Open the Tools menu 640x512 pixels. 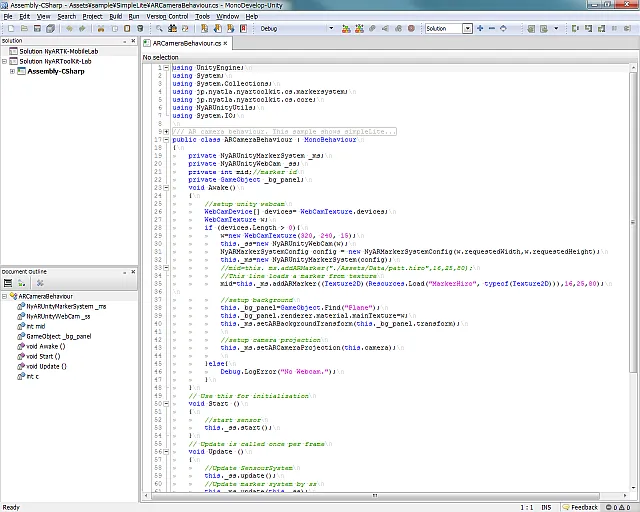click(202, 17)
